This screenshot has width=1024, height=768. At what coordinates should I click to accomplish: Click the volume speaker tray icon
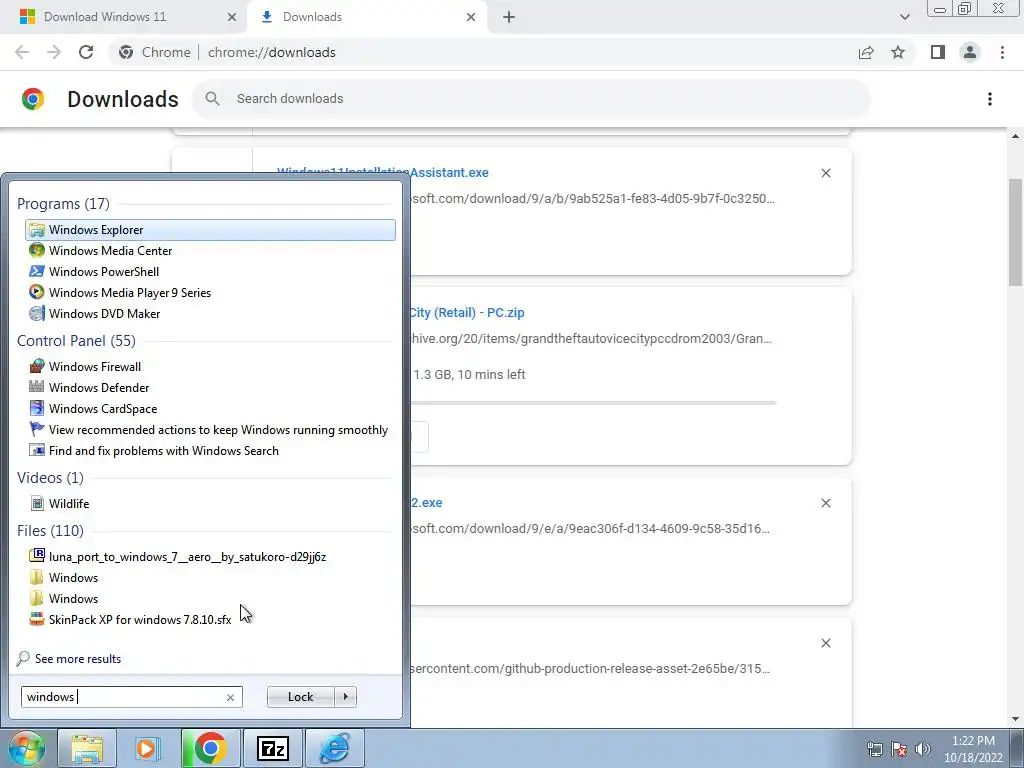coord(923,749)
